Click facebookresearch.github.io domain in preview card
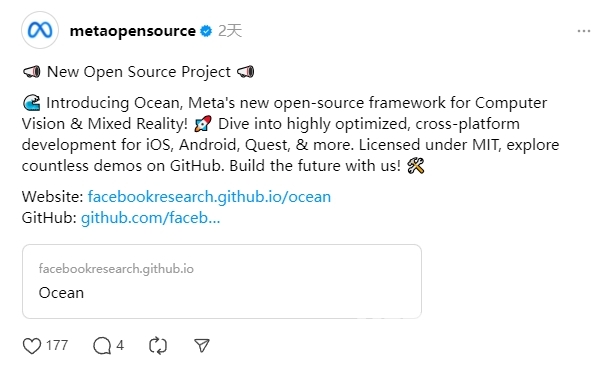The height and width of the screenshot is (367, 606). [116, 268]
